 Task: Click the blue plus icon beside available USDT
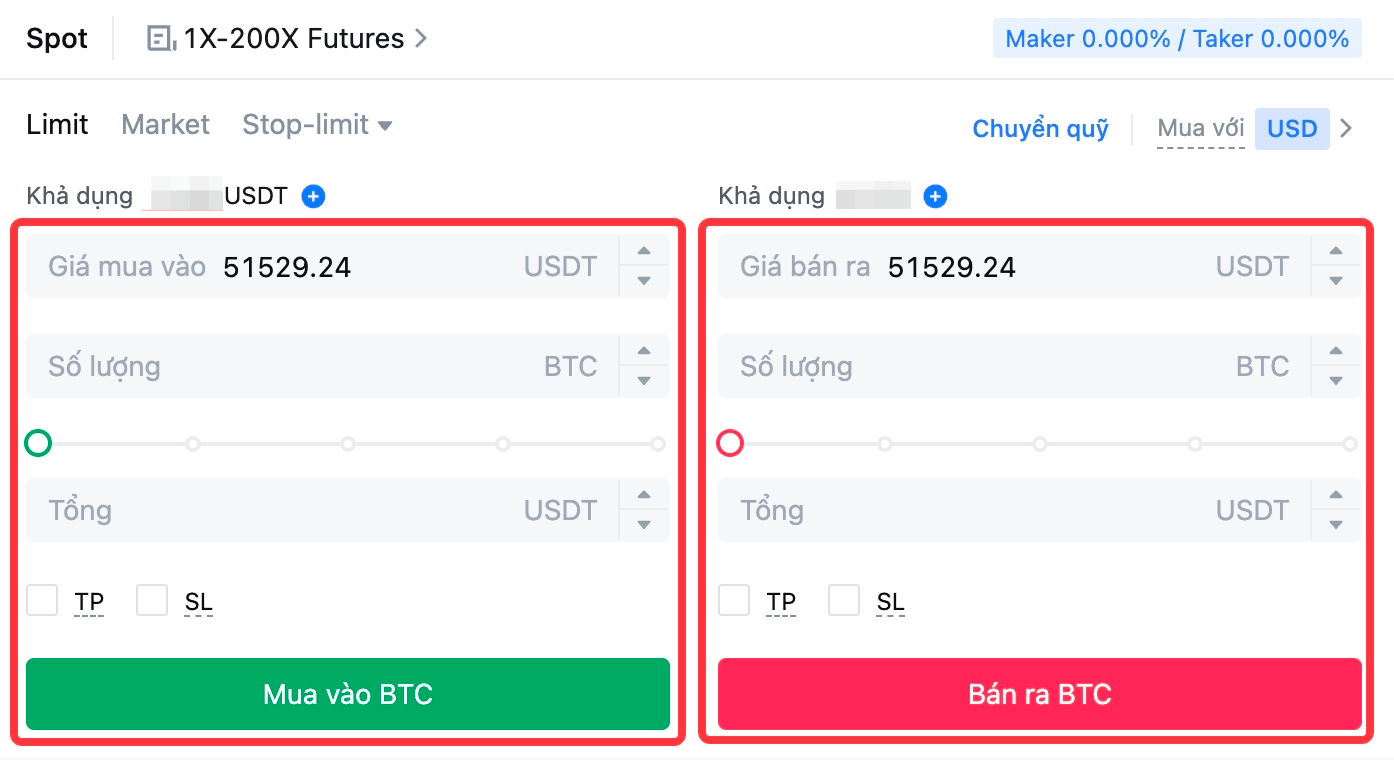313,196
